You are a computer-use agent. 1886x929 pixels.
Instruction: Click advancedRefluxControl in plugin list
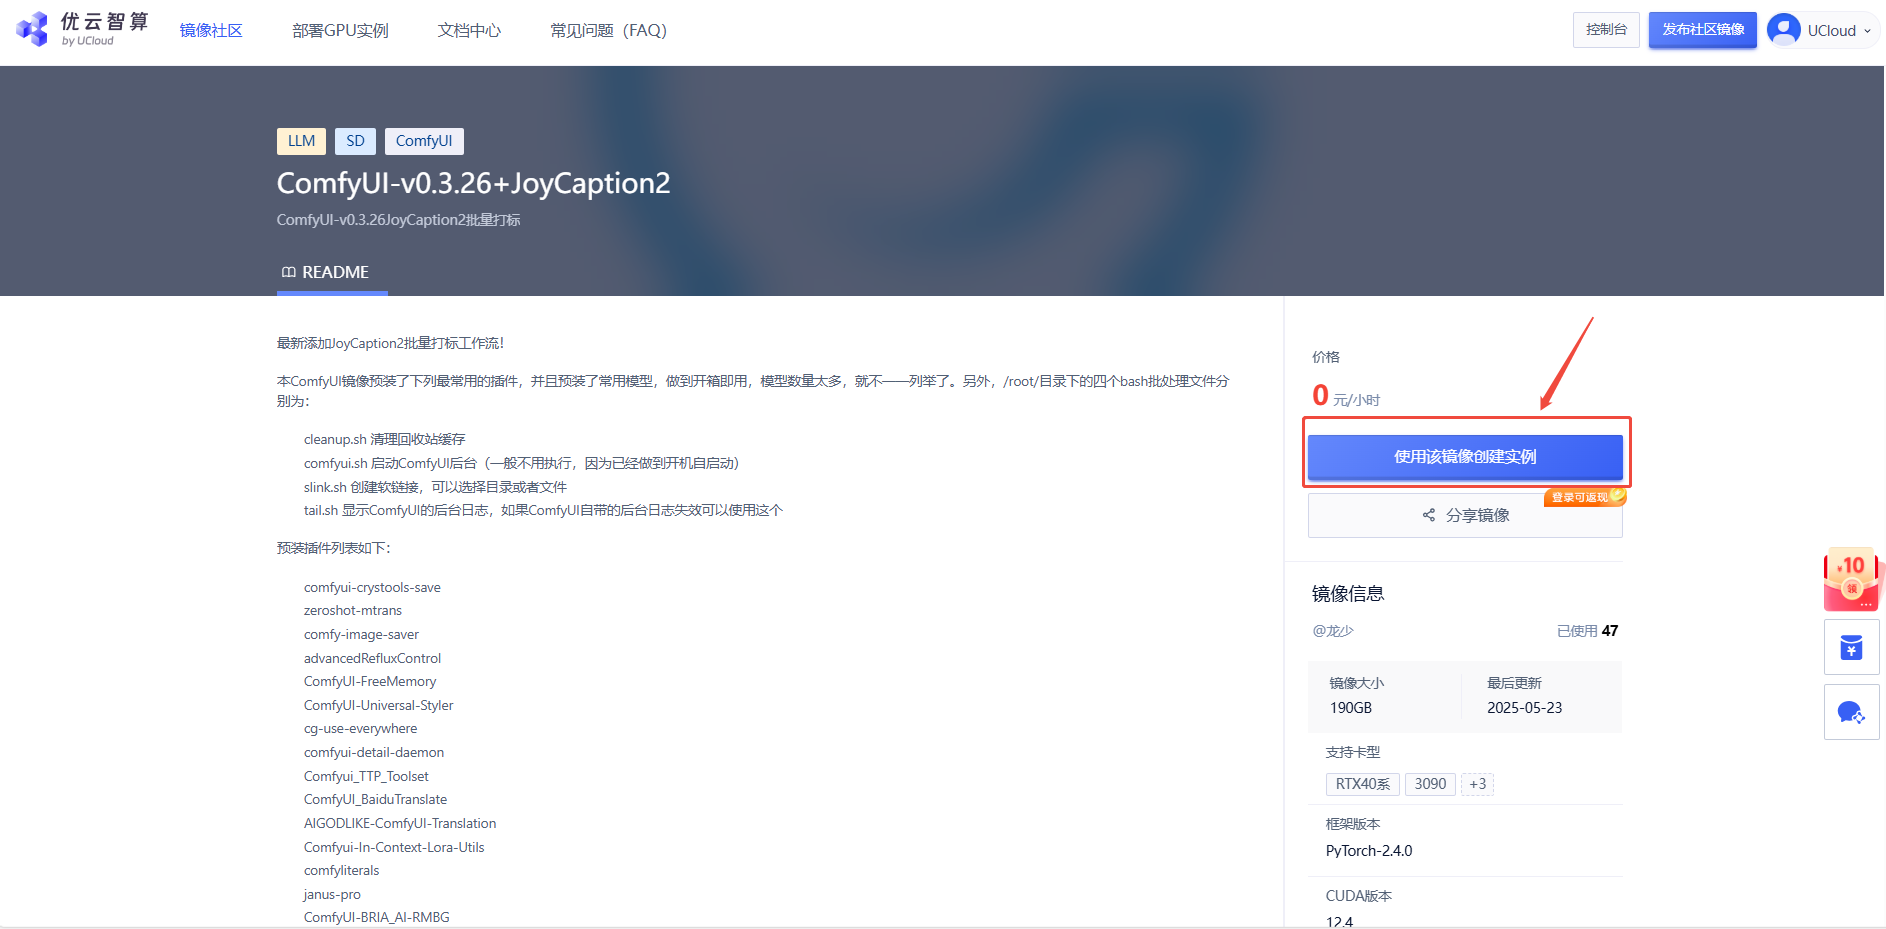[x=372, y=658]
